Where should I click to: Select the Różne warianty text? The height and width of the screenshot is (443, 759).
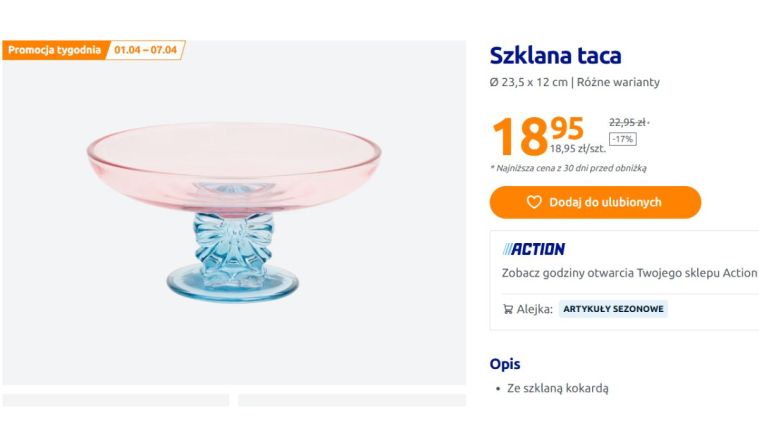click(x=618, y=82)
